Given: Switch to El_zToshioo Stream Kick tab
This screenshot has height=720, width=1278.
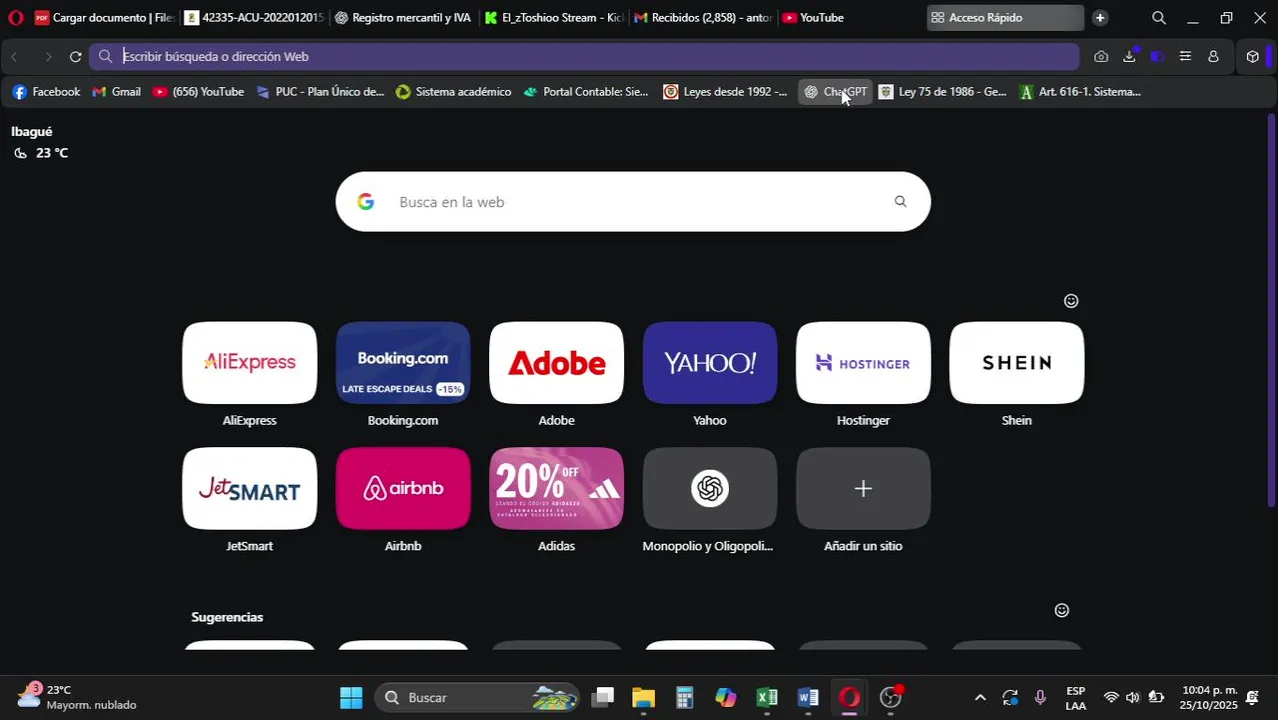Looking at the screenshot, I should coord(554,18).
